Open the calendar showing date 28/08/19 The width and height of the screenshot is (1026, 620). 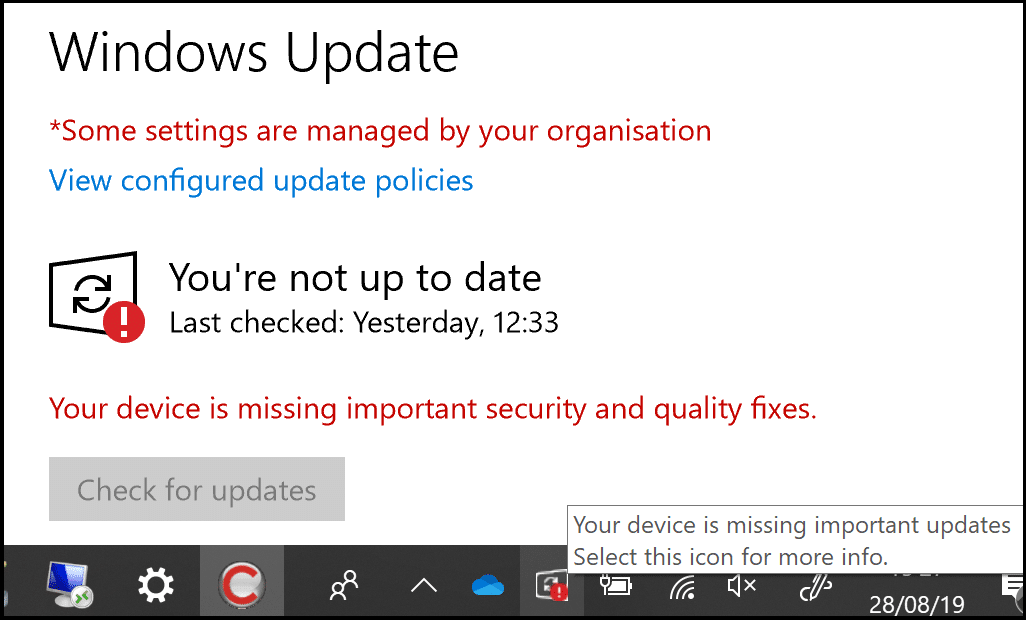tap(917, 603)
